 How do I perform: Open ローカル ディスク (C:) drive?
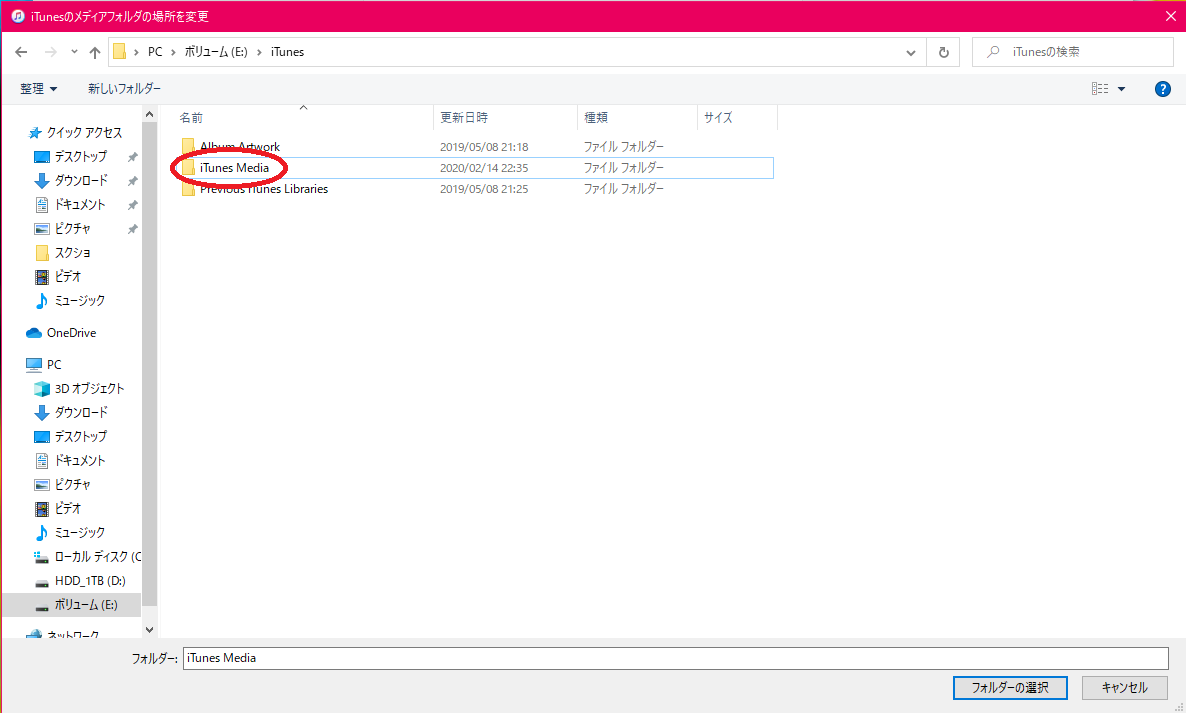87,556
